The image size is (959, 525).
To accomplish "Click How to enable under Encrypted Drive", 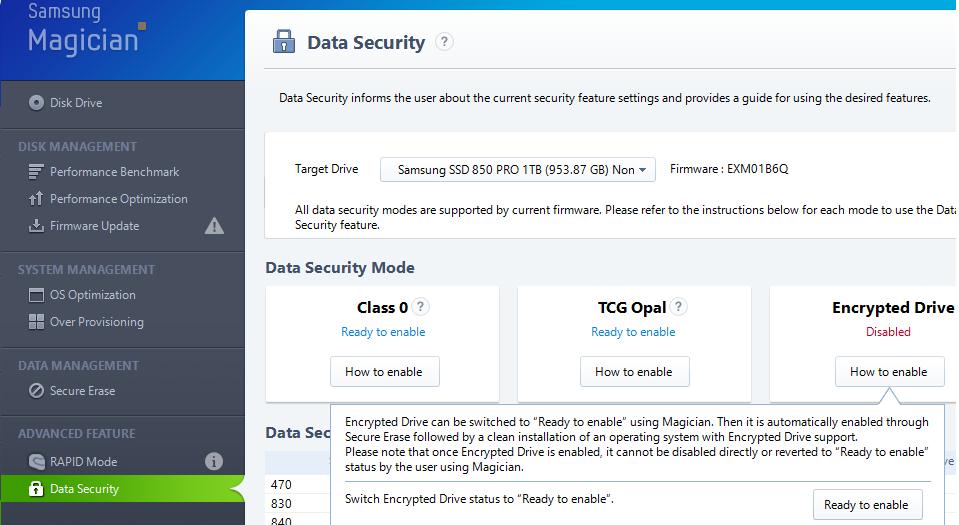I will [x=889, y=372].
